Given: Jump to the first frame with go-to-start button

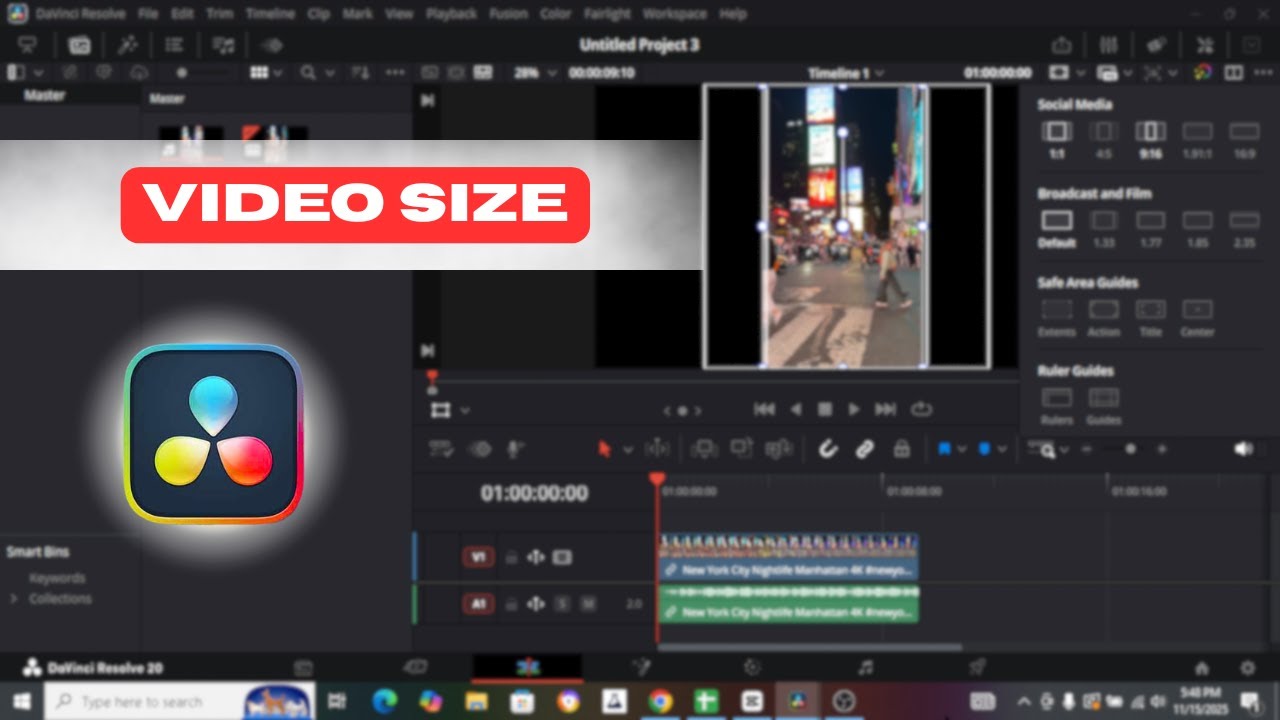Looking at the screenshot, I should (764, 409).
